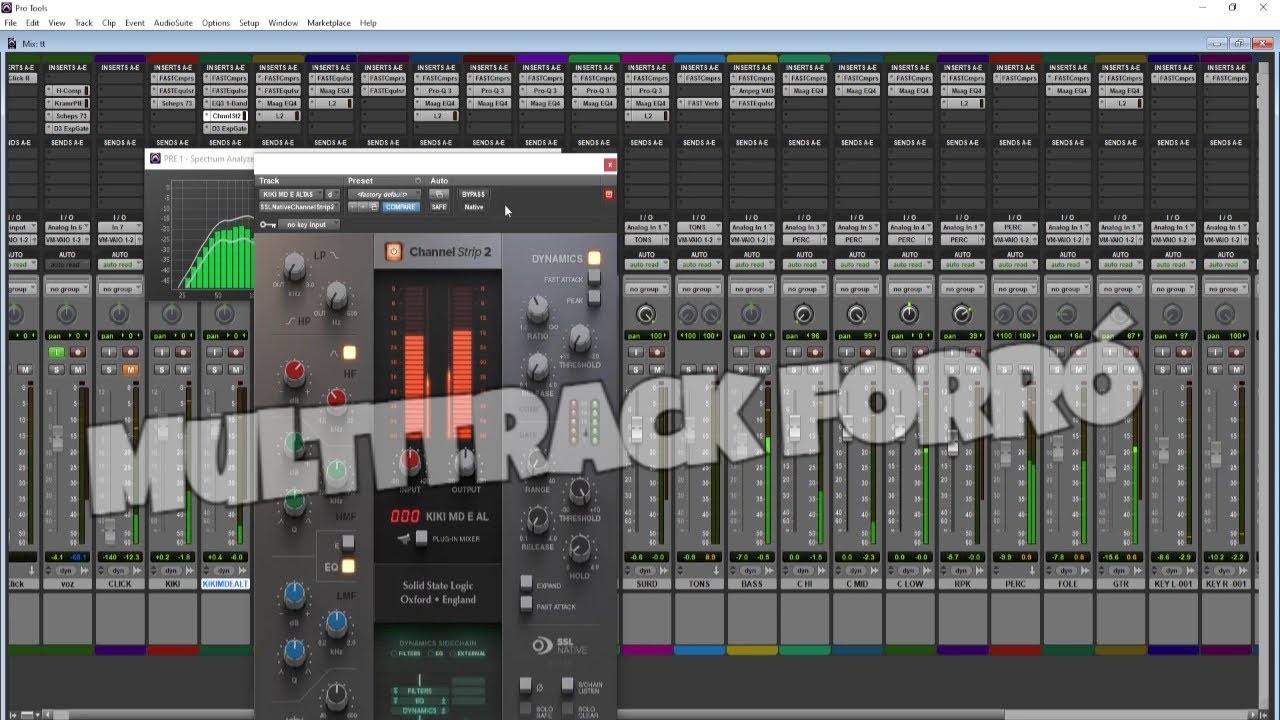This screenshot has height=720, width=1280.
Task: Click the COMPARE button
Action: (400, 207)
